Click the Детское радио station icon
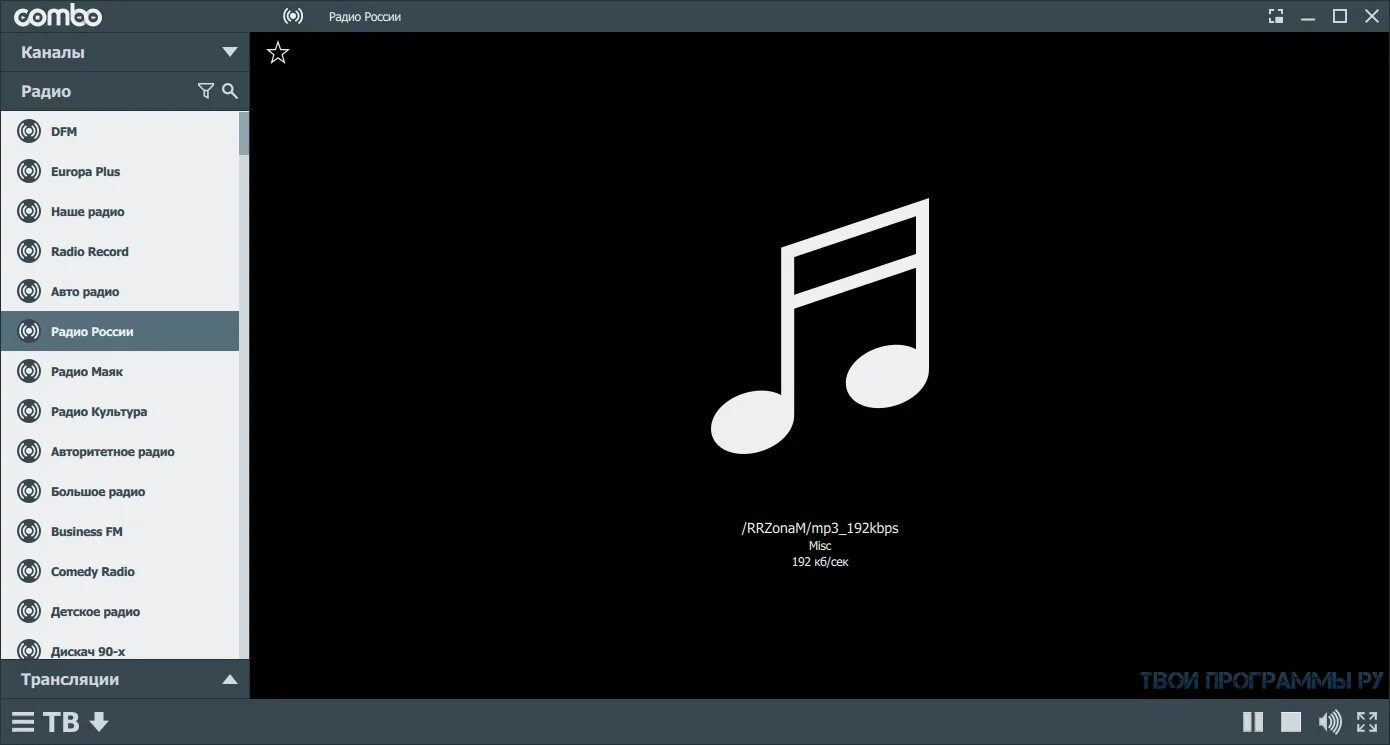This screenshot has width=1390, height=745. [x=29, y=611]
